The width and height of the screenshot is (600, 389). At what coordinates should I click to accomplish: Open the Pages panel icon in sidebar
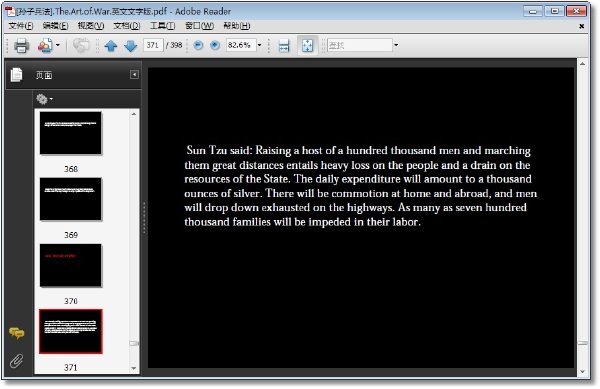tap(16, 75)
